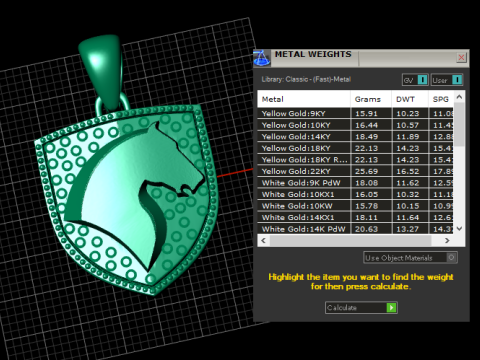Toggle Use Object Materials option
This screenshot has width=480, height=360.
(410, 258)
